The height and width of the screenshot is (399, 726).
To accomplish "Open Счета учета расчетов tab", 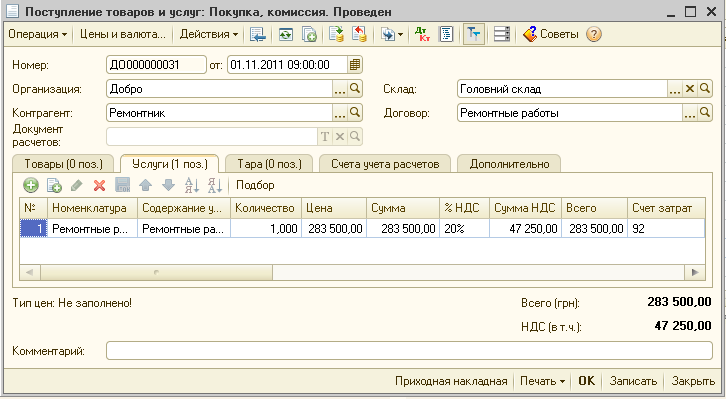I will tap(385, 164).
